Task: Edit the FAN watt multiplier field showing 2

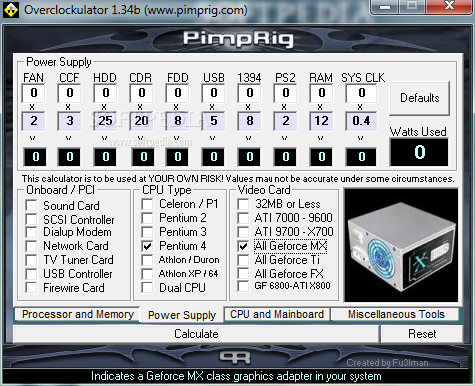Action: pos(34,121)
